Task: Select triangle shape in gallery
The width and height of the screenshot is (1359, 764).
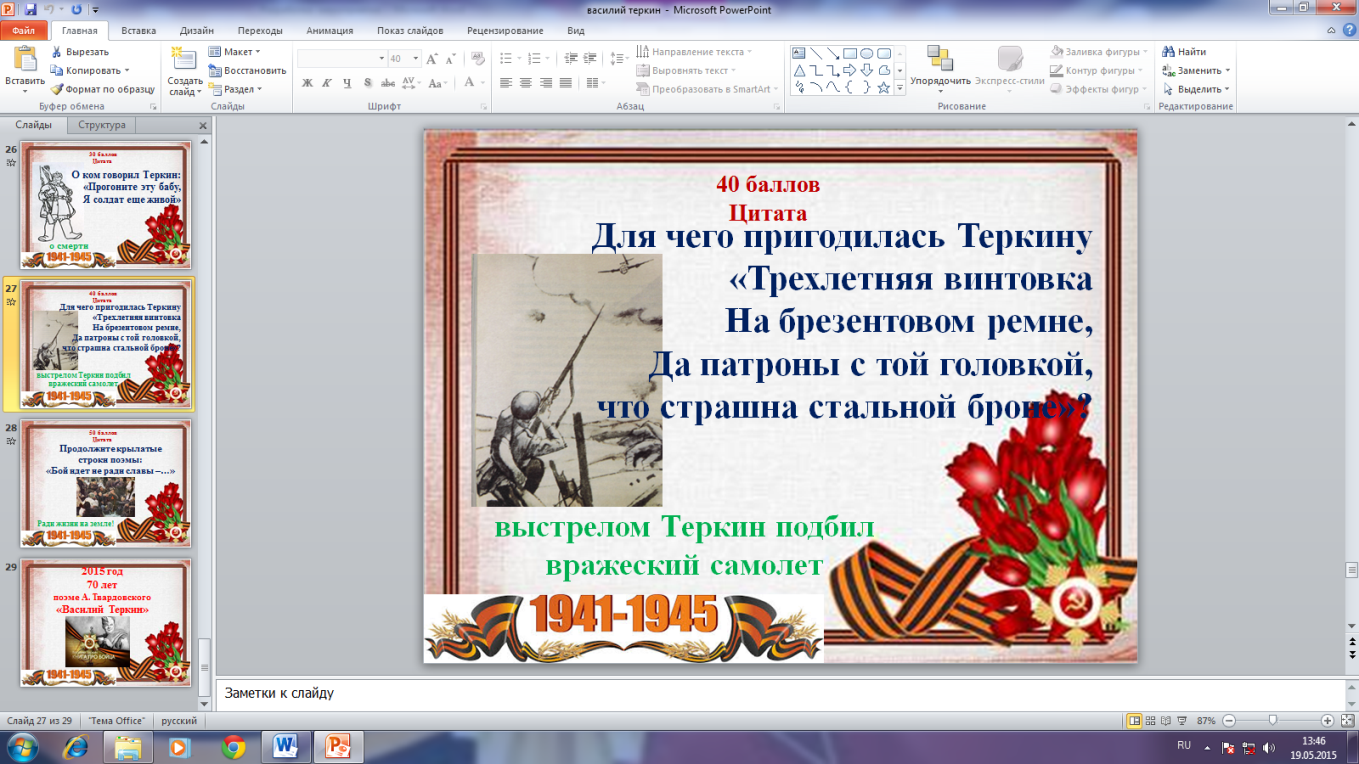Action: [x=800, y=70]
